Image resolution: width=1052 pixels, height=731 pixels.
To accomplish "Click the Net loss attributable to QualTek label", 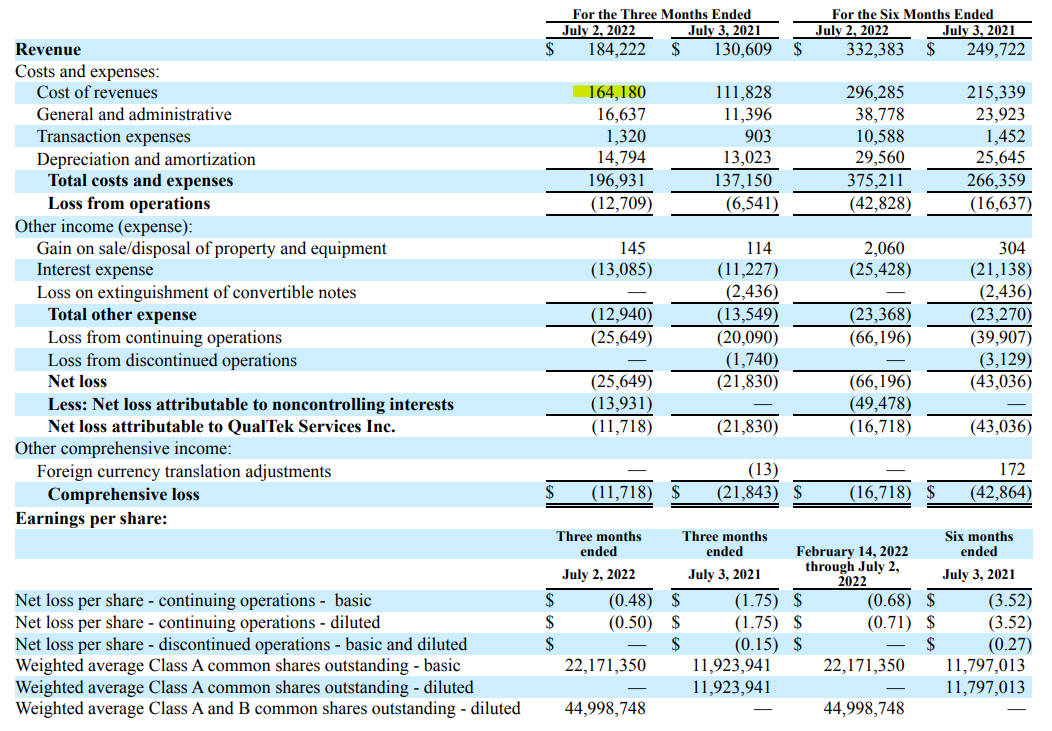I will tap(221, 426).
